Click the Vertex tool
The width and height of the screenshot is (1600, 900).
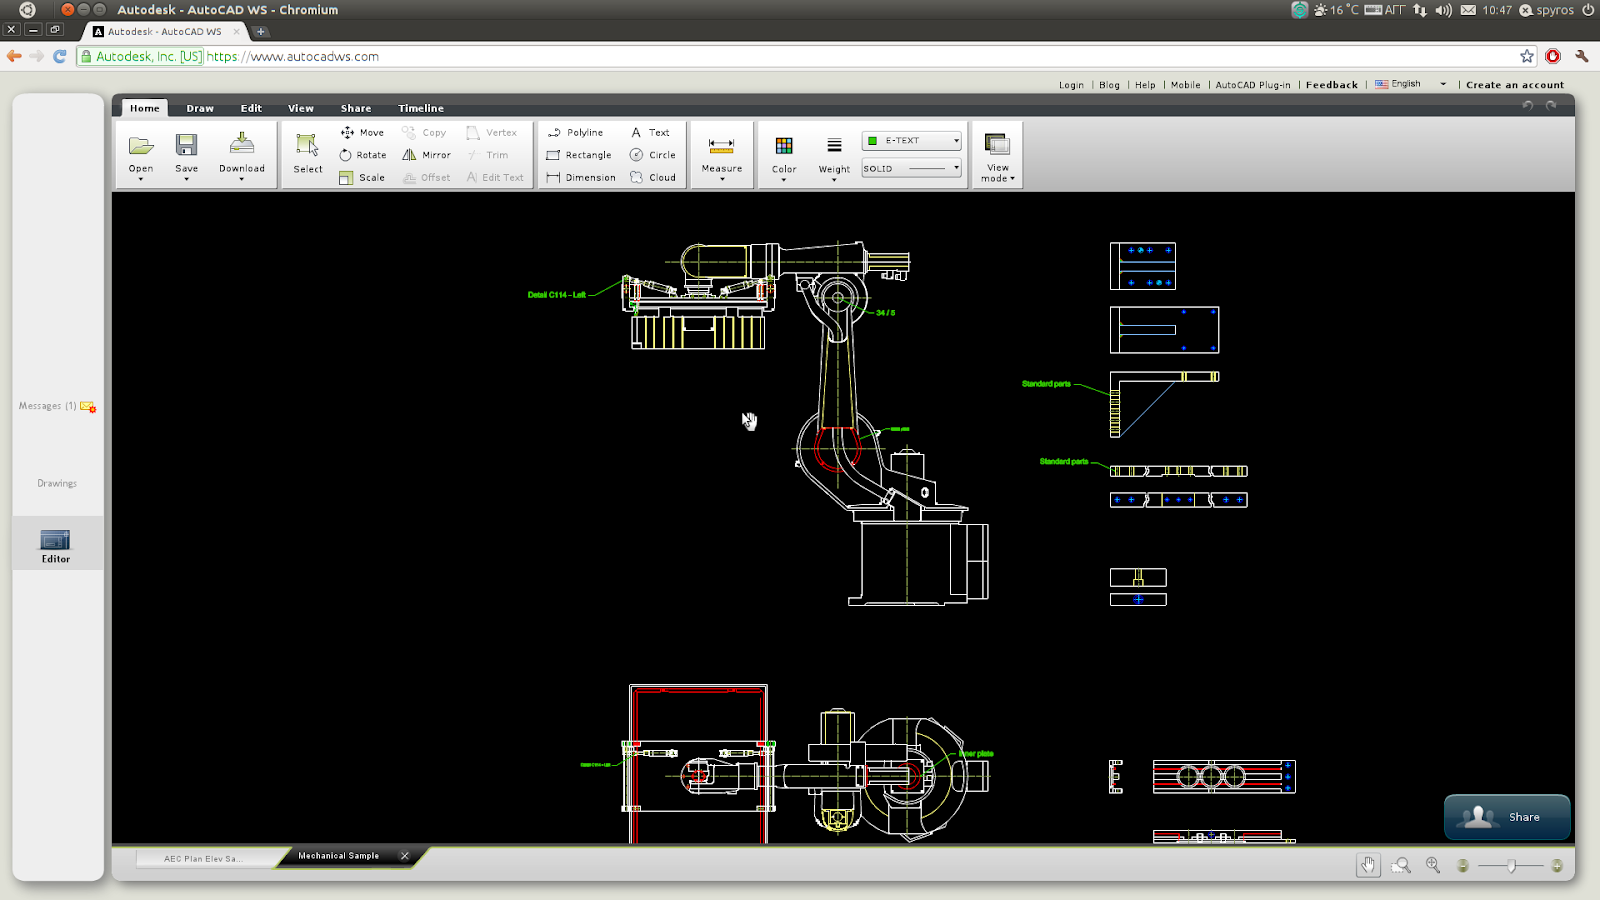491,132
